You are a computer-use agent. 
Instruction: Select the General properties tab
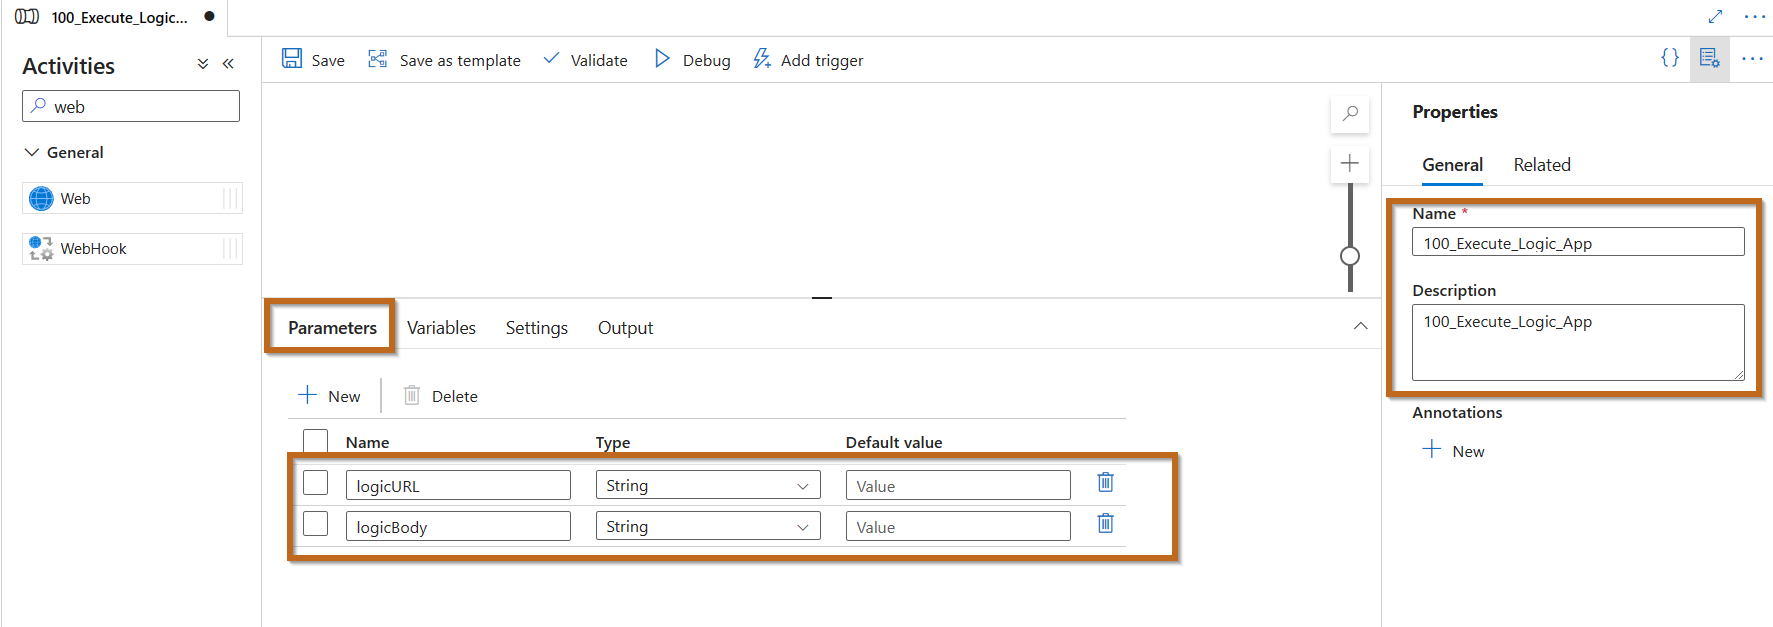(x=1452, y=165)
